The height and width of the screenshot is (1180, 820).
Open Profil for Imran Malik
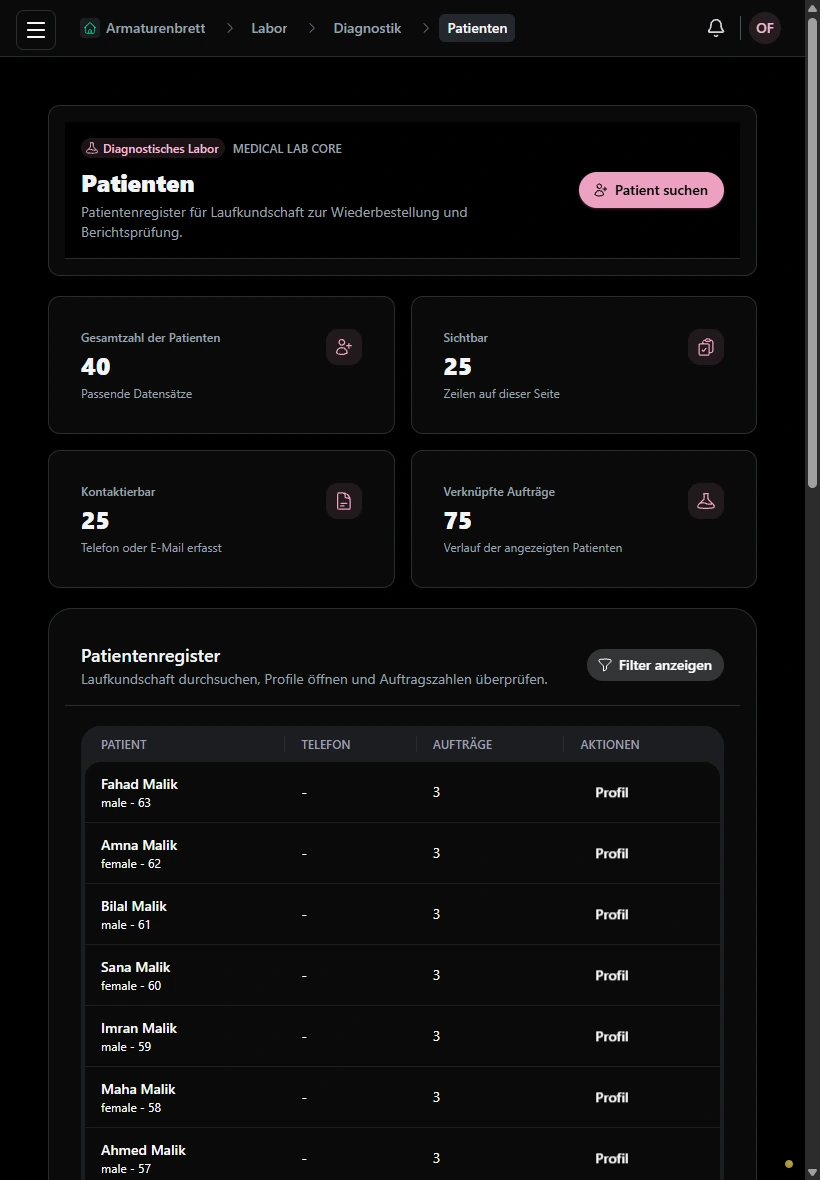(x=612, y=1036)
